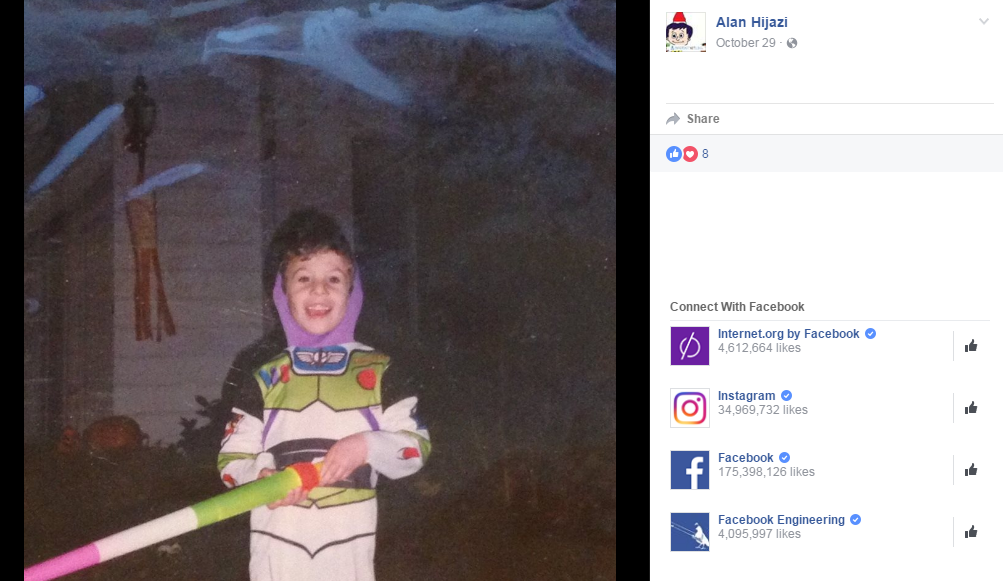Click the Facebook Engineering logo icon

[x=690, y=532]
